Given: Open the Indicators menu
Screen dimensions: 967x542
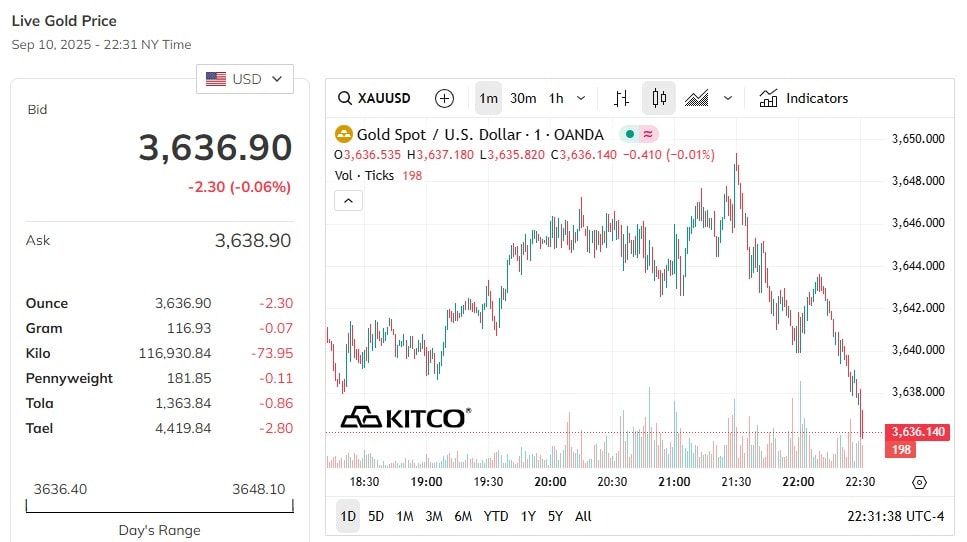Looking at the screenshot, I should 804,98.
